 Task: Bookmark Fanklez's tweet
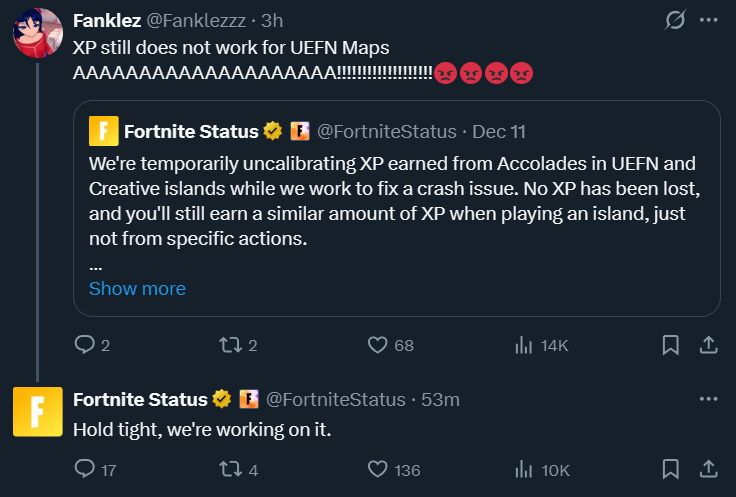click(671, 345)
